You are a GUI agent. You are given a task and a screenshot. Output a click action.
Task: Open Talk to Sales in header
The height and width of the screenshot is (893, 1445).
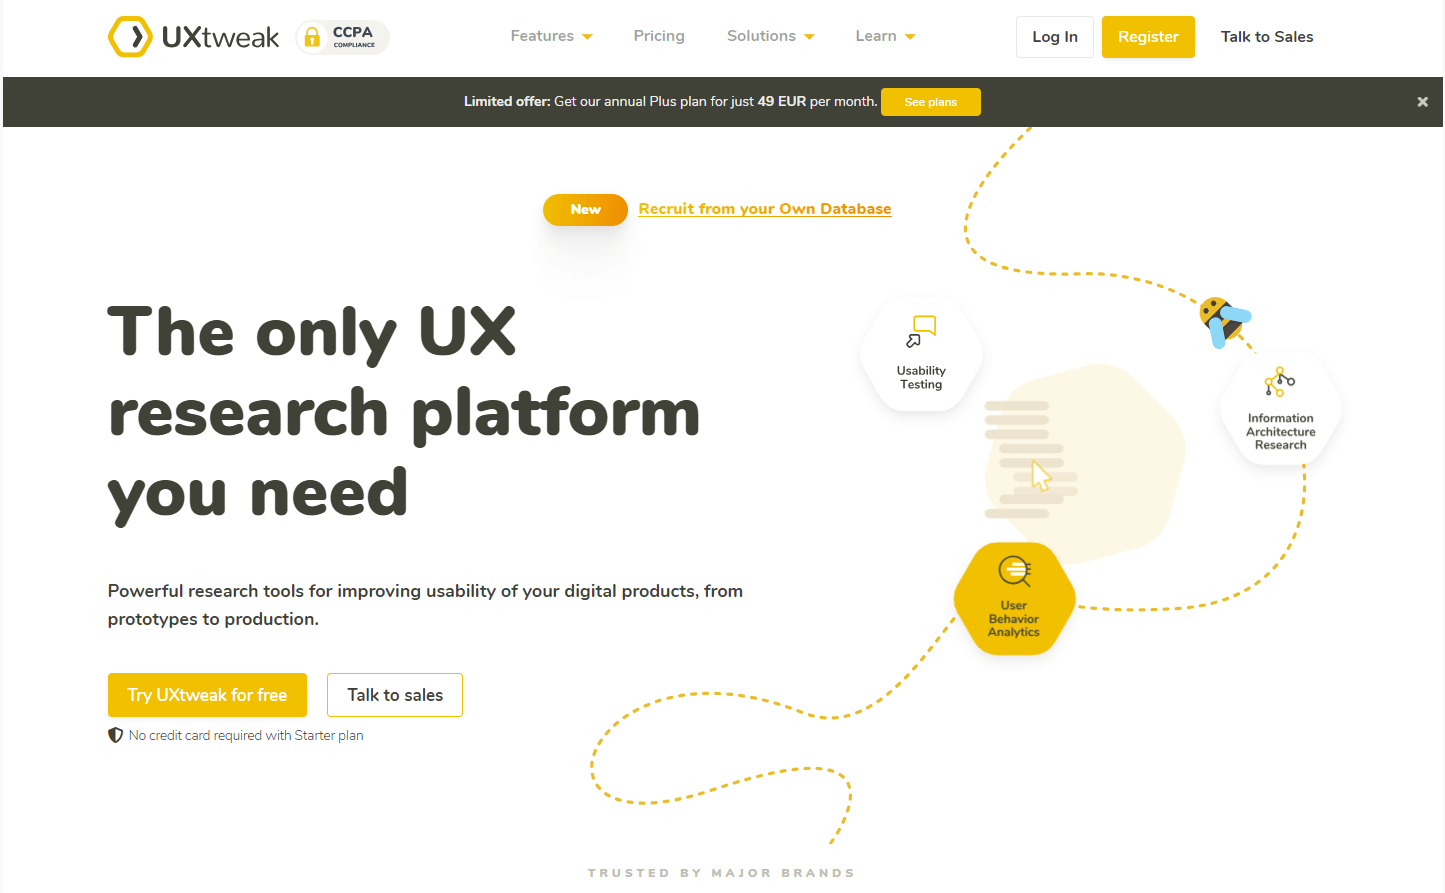tap(1267, 37)
